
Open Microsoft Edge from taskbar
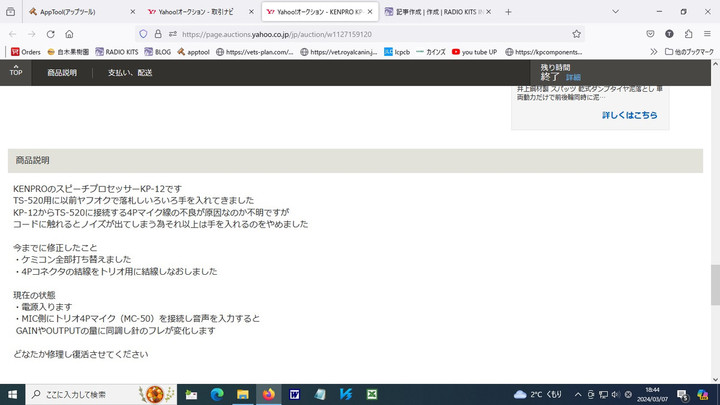[217, 394]
